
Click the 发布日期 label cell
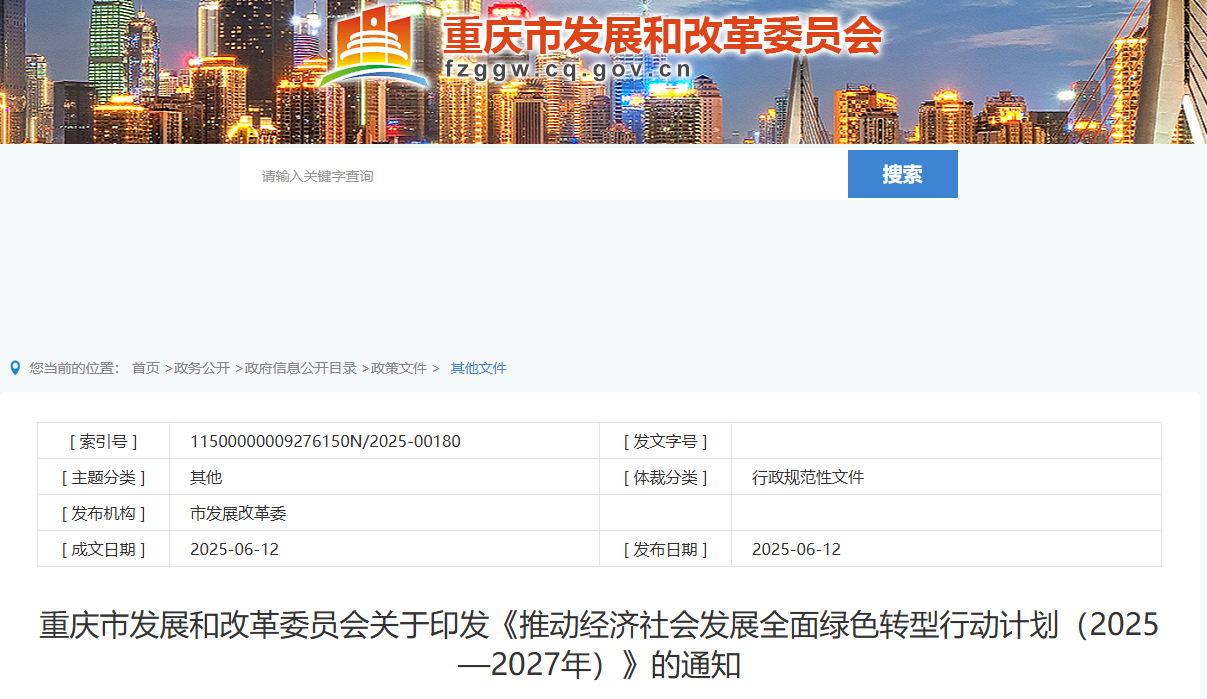(x=665, y=549)
